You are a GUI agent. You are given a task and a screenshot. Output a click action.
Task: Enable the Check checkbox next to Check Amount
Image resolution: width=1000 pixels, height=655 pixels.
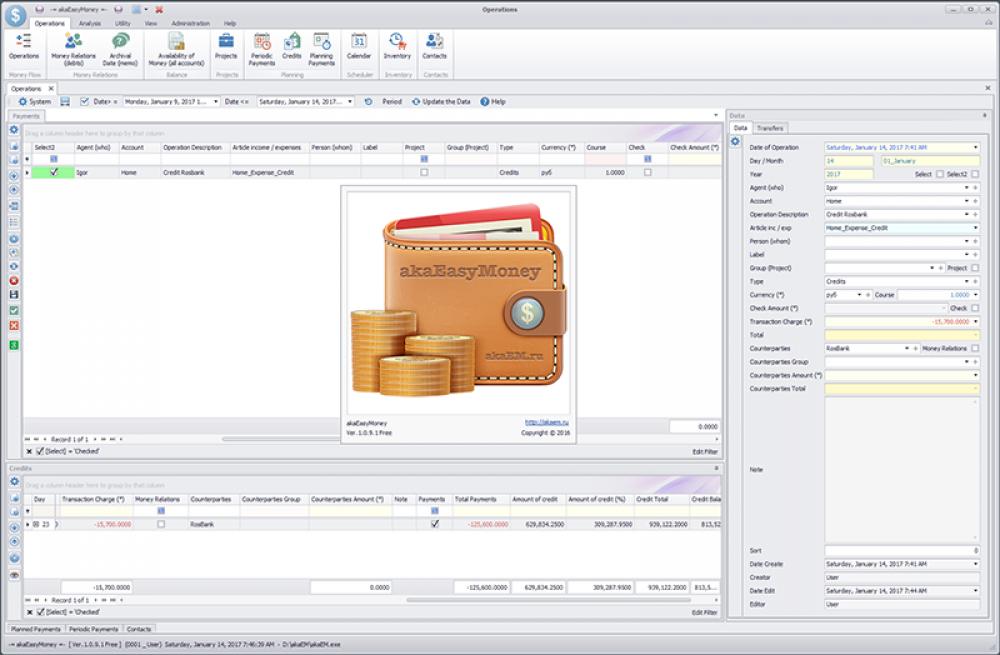pos(974,308)
